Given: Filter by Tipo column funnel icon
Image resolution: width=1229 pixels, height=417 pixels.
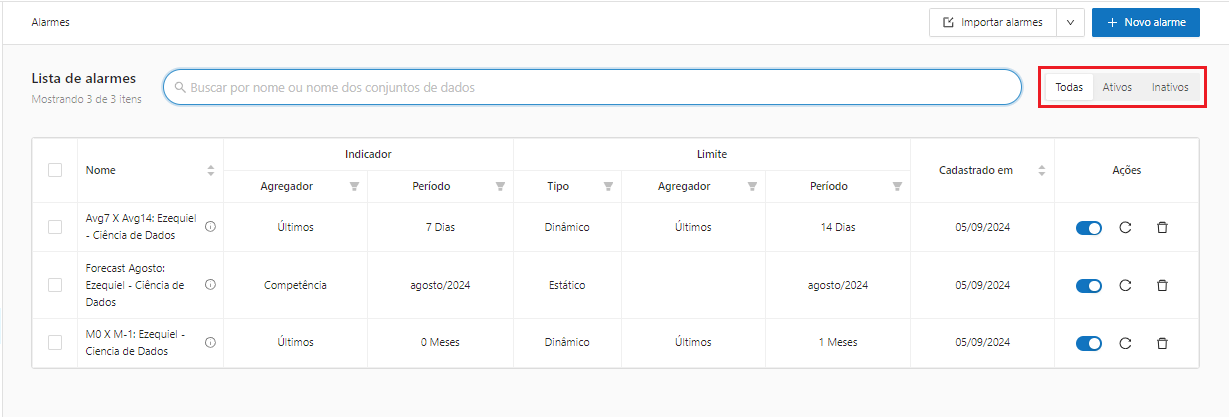Looking at the screenshot, I should coord(608,187).
